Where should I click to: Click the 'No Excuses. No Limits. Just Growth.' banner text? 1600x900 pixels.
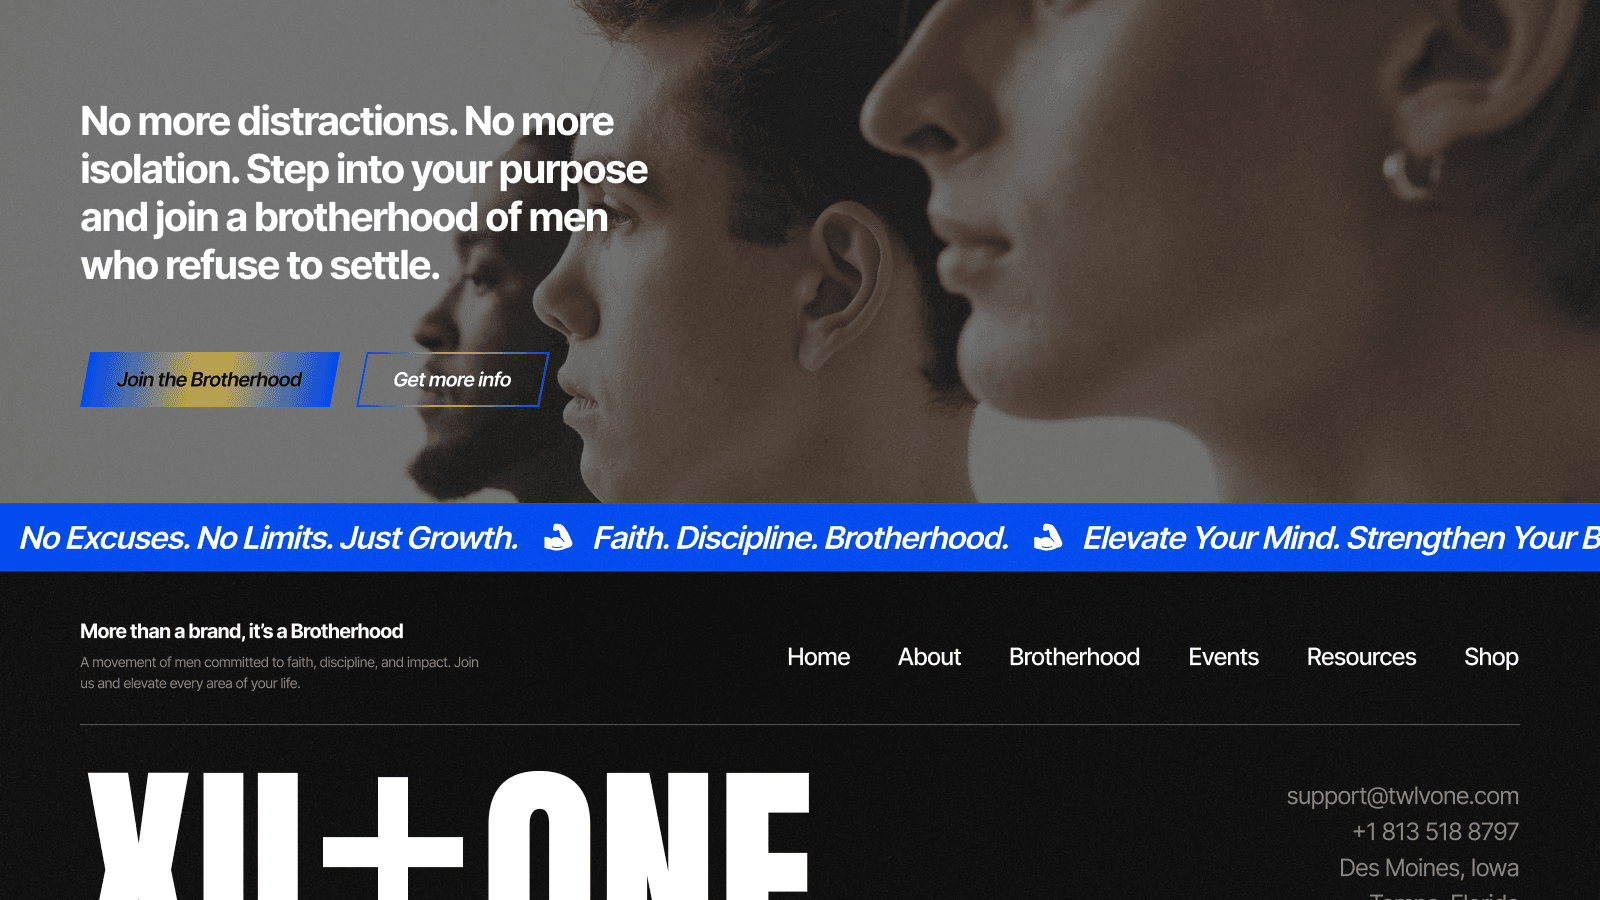(x=269, y=538)
